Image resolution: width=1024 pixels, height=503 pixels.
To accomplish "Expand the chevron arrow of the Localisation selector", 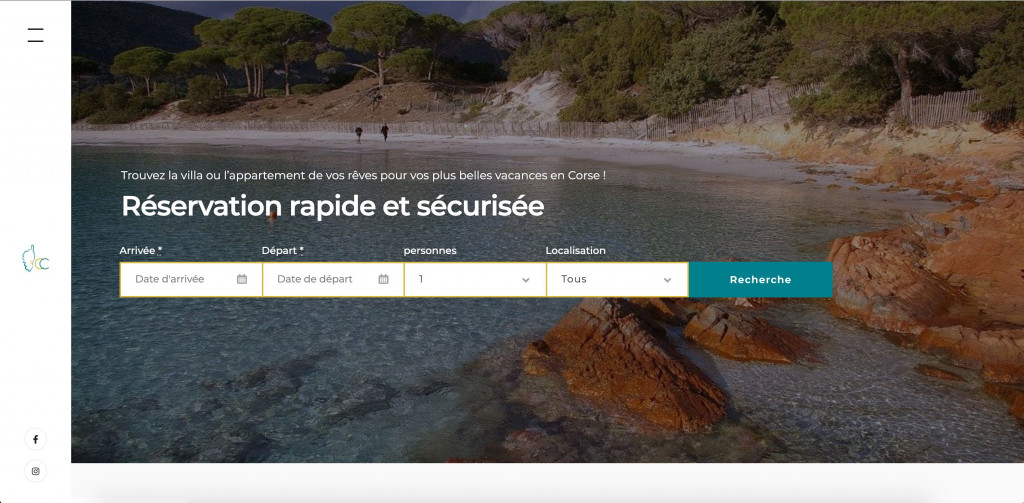I will coord(667,280).
